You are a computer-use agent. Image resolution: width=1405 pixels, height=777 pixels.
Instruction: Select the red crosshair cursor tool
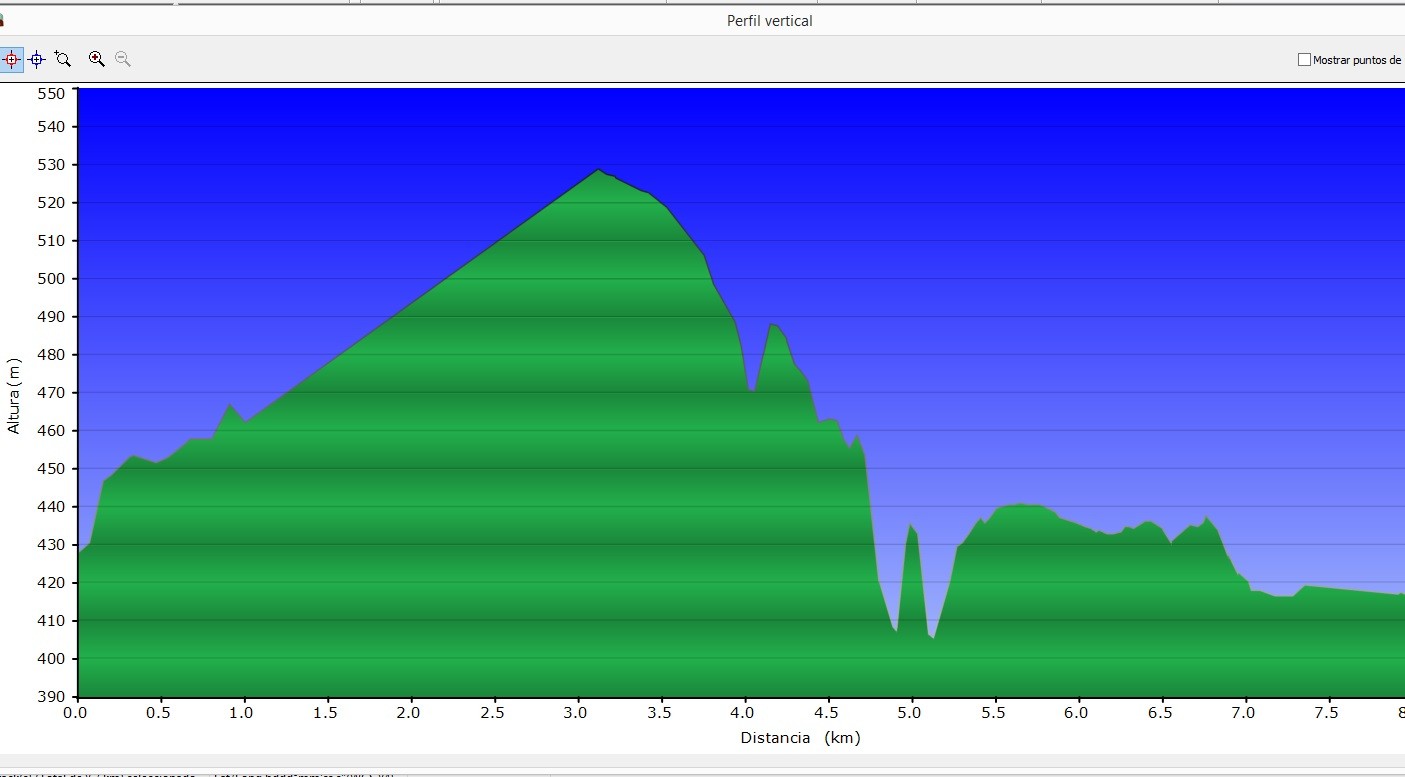[x=11, y=60]
